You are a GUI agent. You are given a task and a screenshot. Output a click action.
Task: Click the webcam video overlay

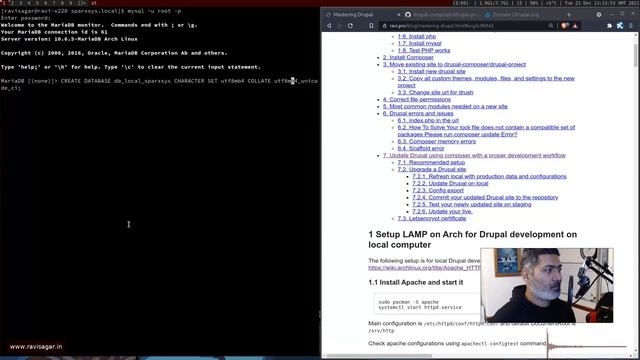click(x=547, y=285)
